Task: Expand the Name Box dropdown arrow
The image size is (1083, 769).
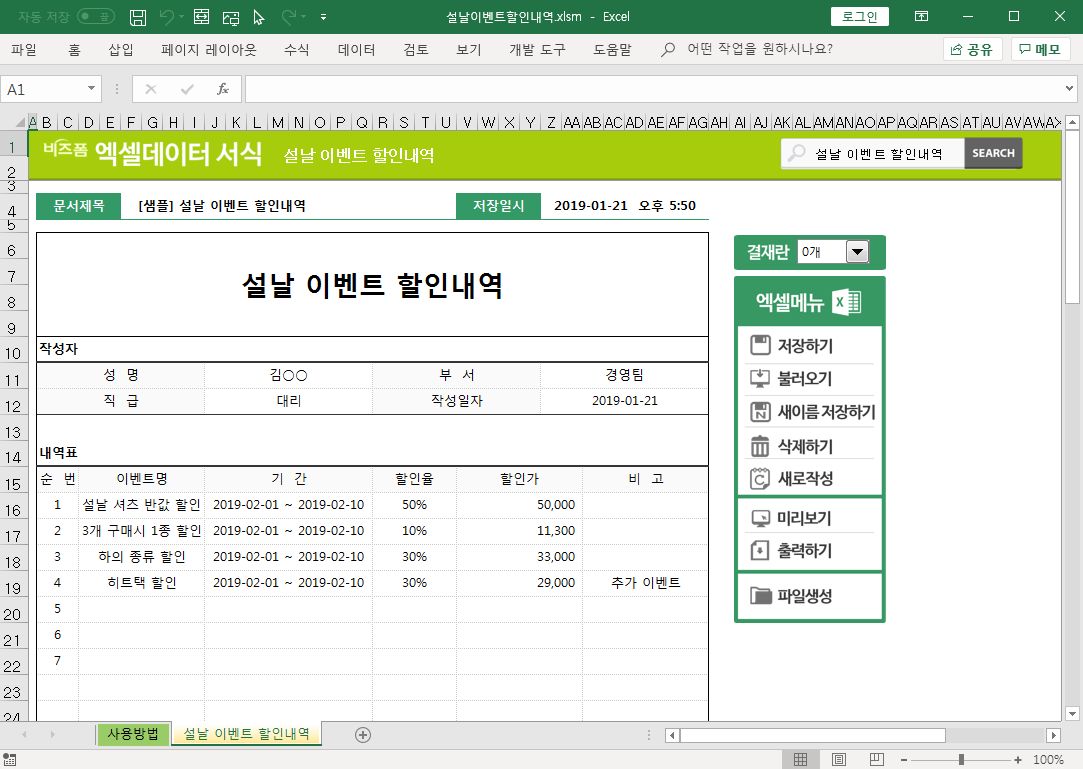Action: pyautogui.click(x=92, y=89)
